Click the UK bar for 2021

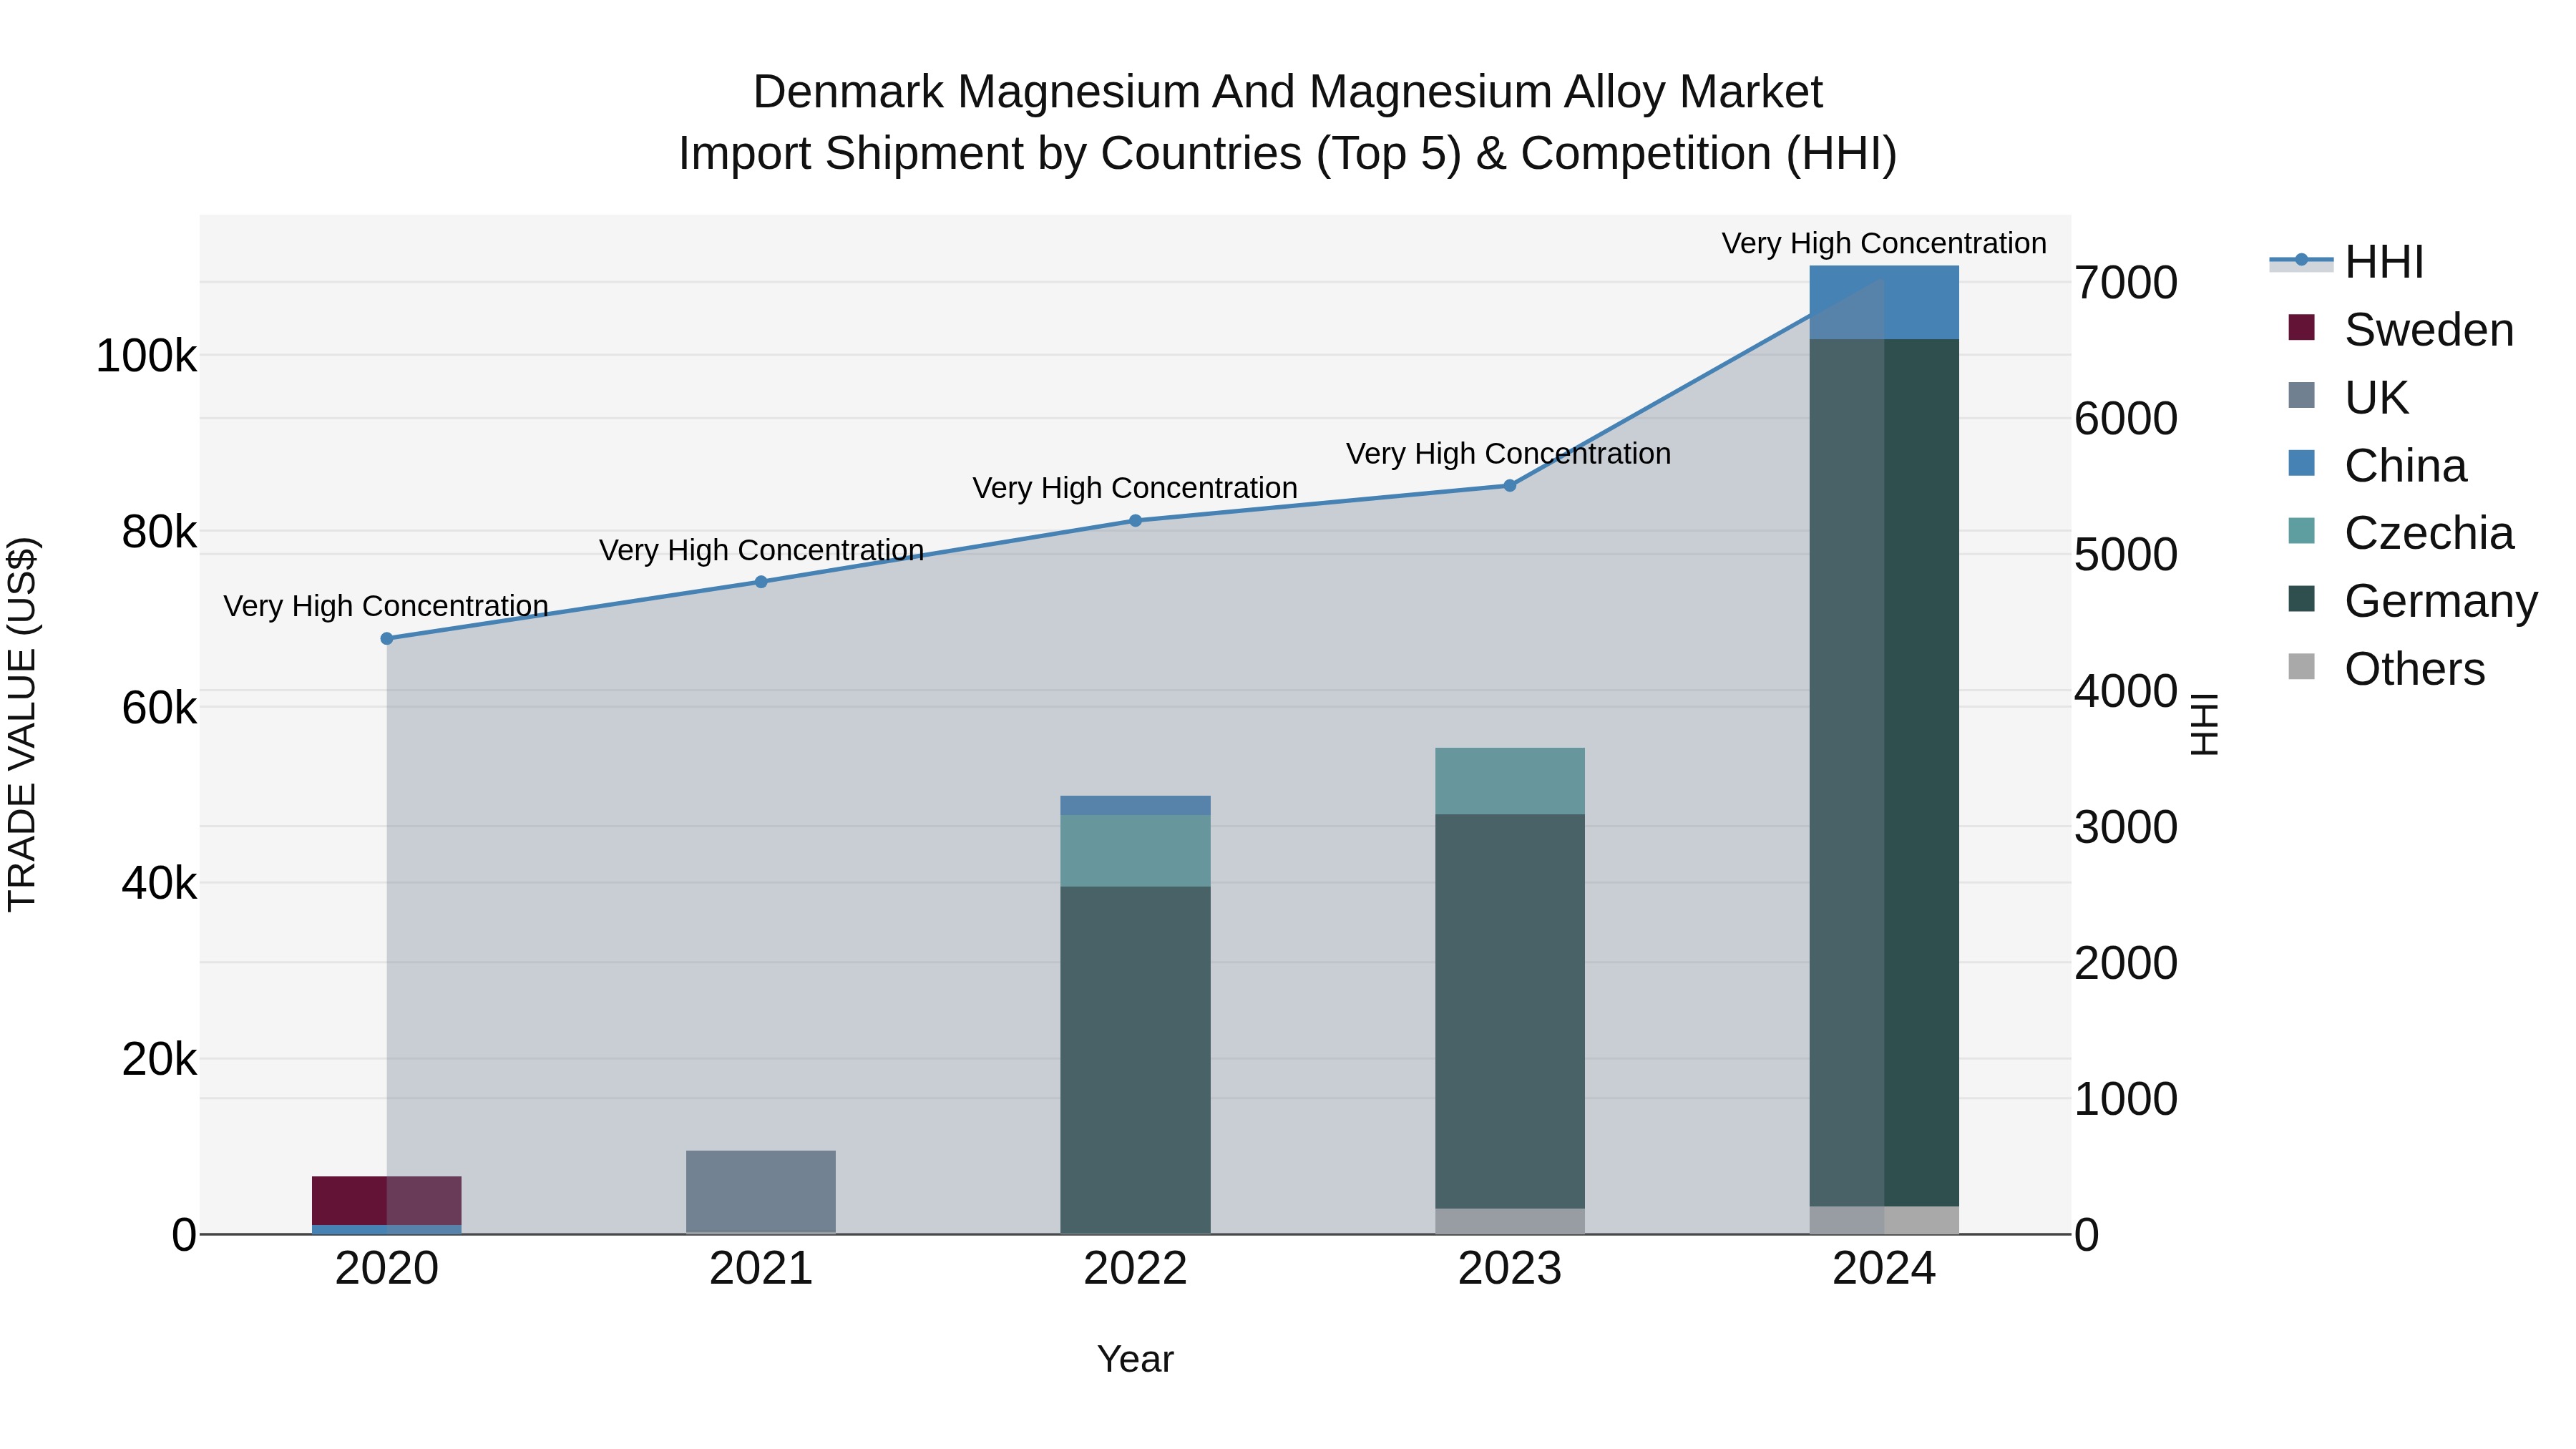(761, 1191)
